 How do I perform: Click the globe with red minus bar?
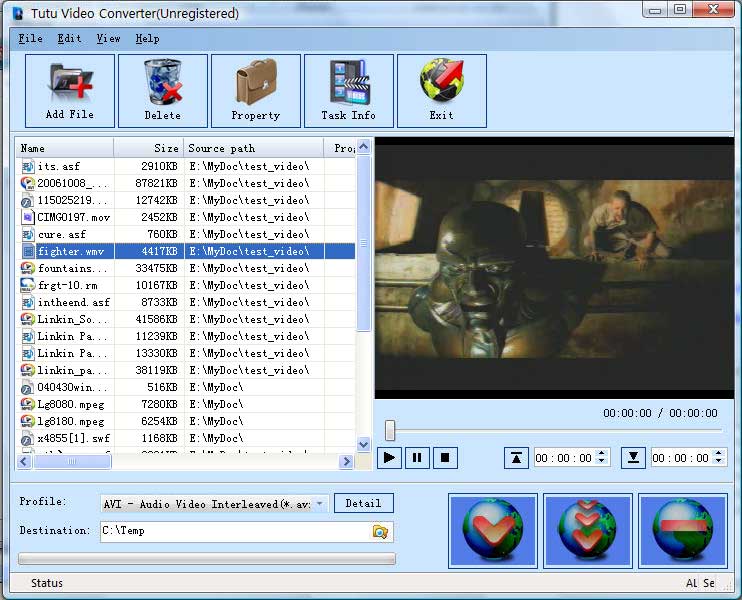pyautogui.click(x=683, y=530)
